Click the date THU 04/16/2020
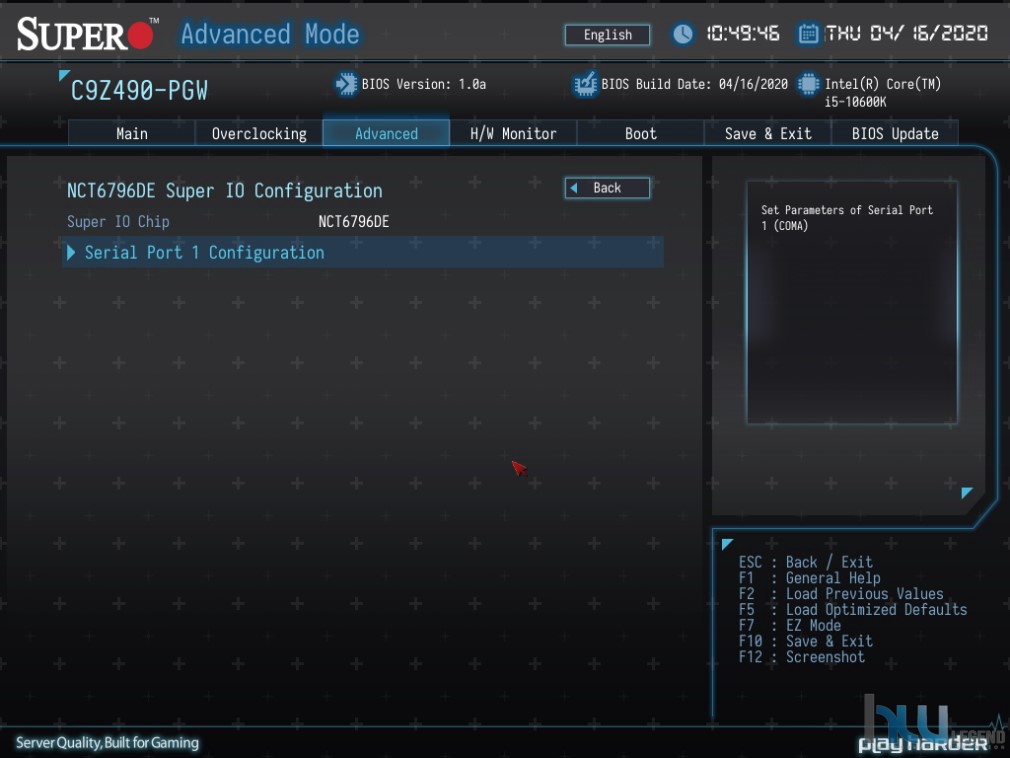1010x758 pixels. [x=906, y=33]
